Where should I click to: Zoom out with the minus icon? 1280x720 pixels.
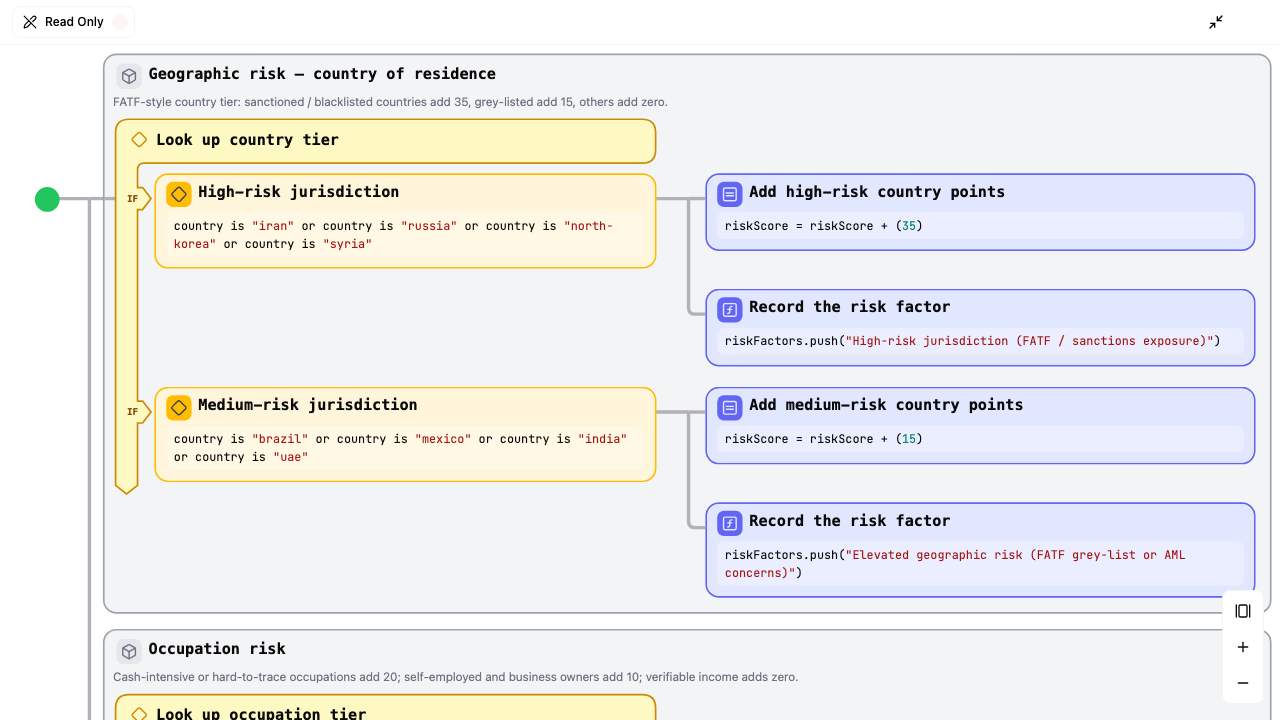(x=1243, y=683)
